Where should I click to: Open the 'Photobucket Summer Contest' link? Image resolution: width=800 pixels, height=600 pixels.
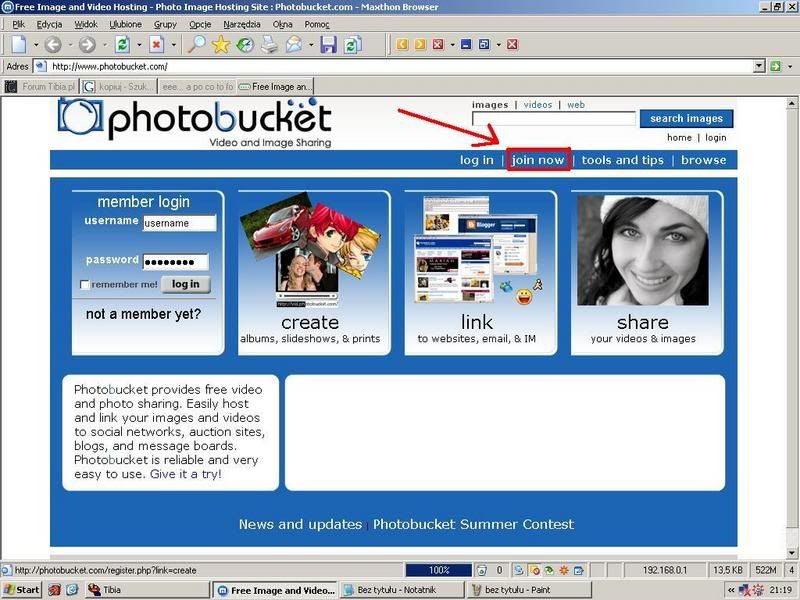(x=473, y=524)
